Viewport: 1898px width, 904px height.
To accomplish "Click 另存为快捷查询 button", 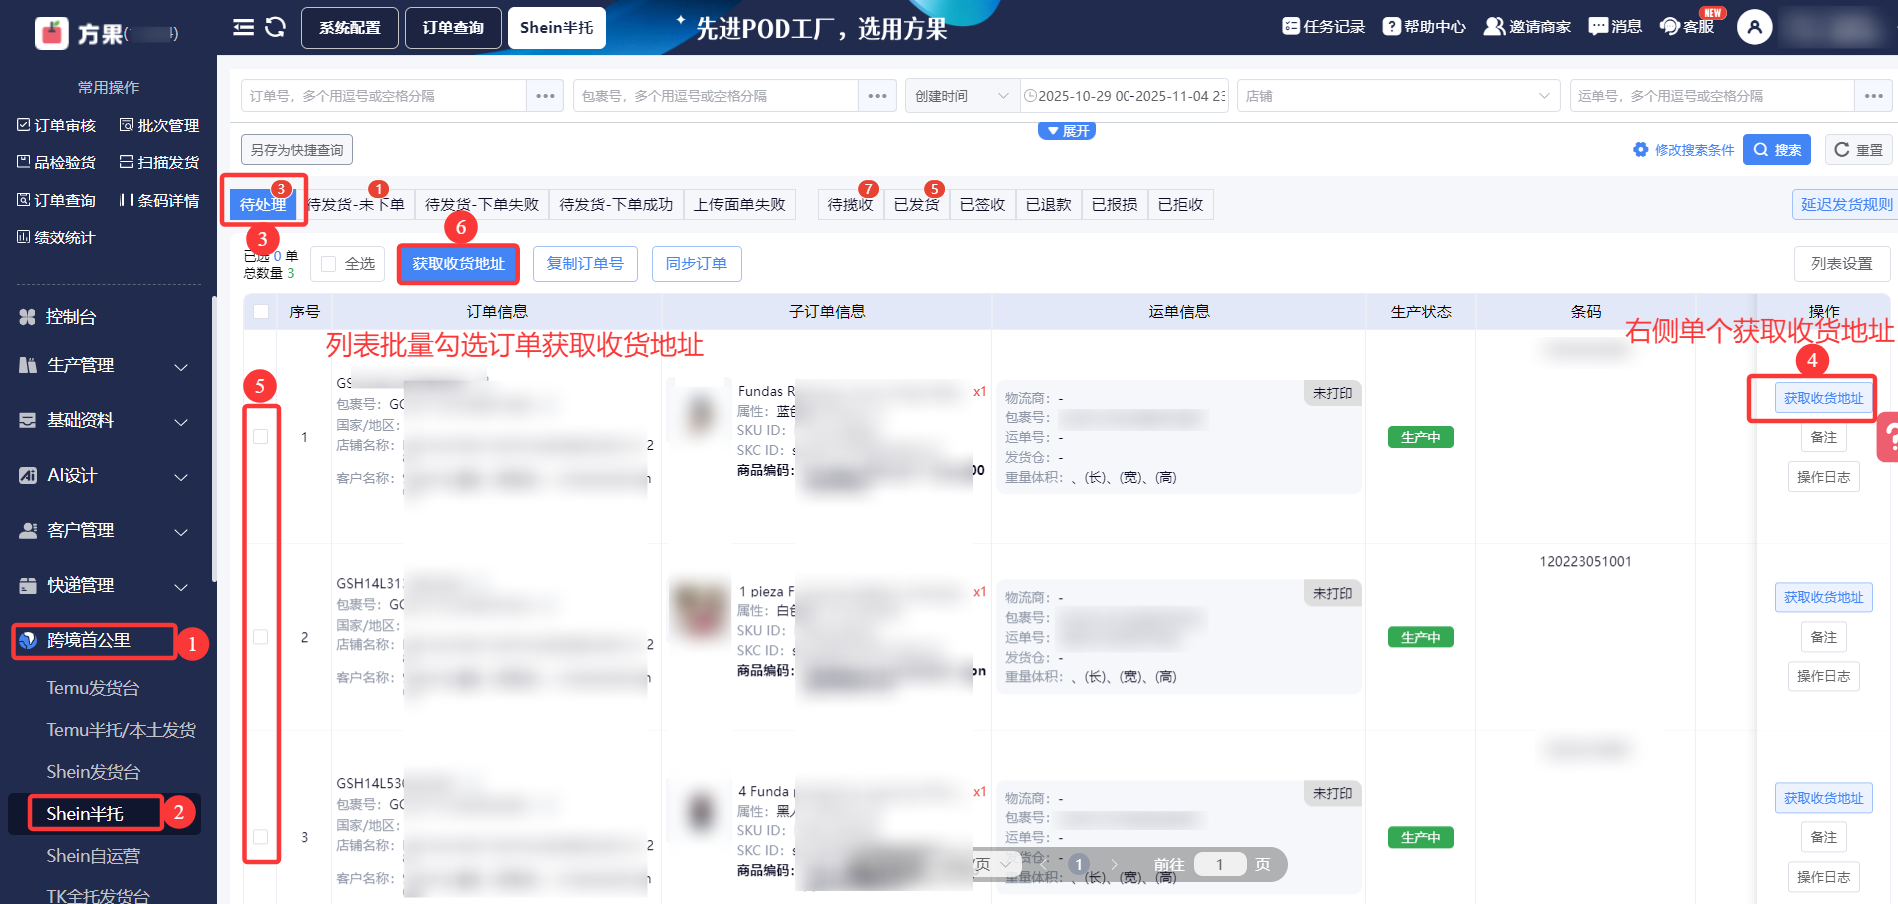I will click(x=297, y=150).
